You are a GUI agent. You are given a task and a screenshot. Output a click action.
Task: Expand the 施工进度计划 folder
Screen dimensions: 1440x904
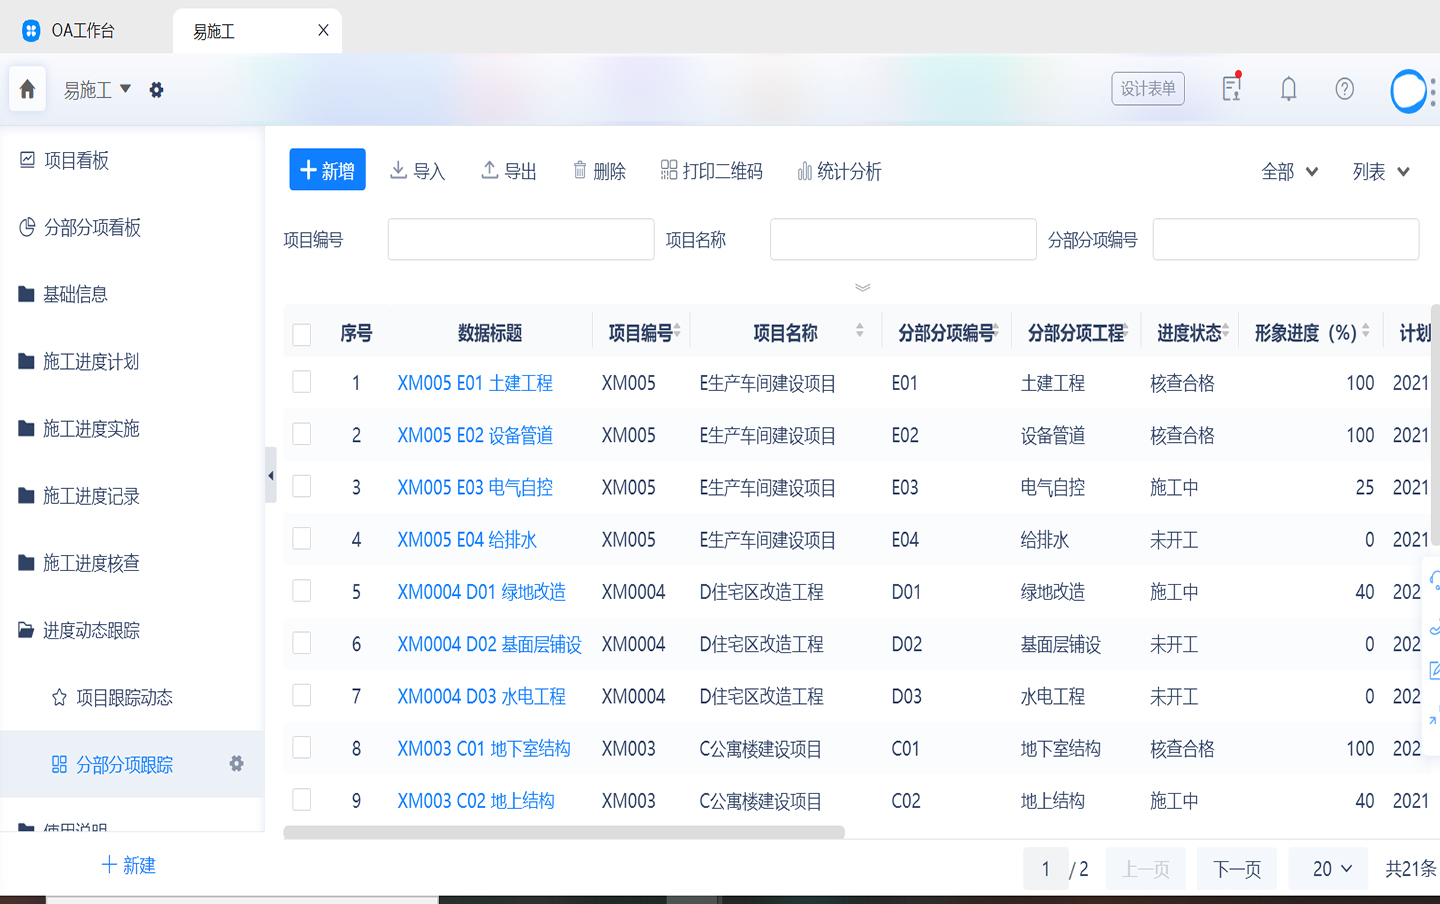click(79, 361)
